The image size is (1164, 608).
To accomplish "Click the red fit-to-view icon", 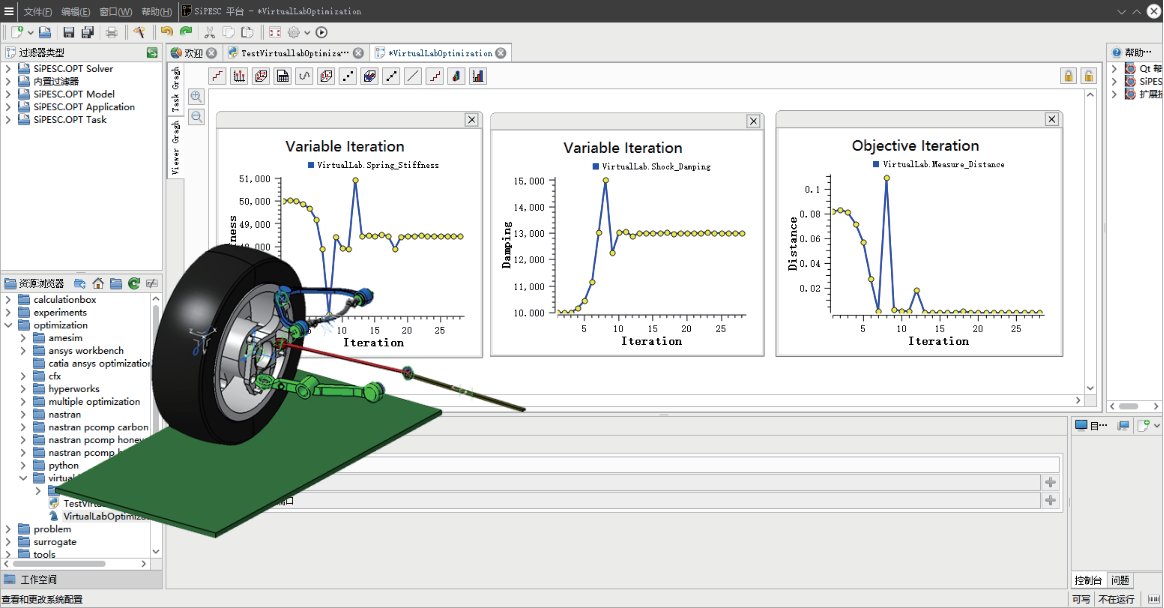I will (x=275, y=32).
